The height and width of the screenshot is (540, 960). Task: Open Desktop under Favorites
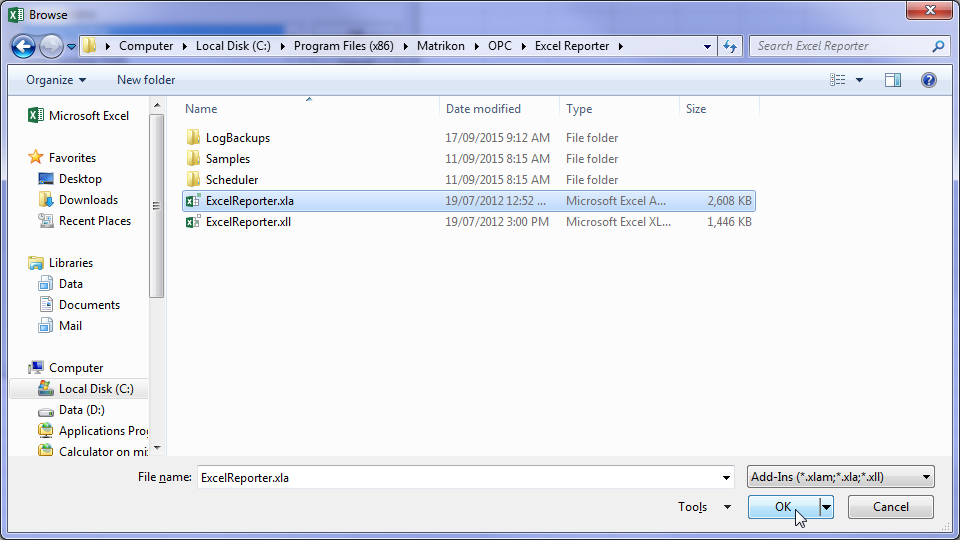[x=70, y=179]
